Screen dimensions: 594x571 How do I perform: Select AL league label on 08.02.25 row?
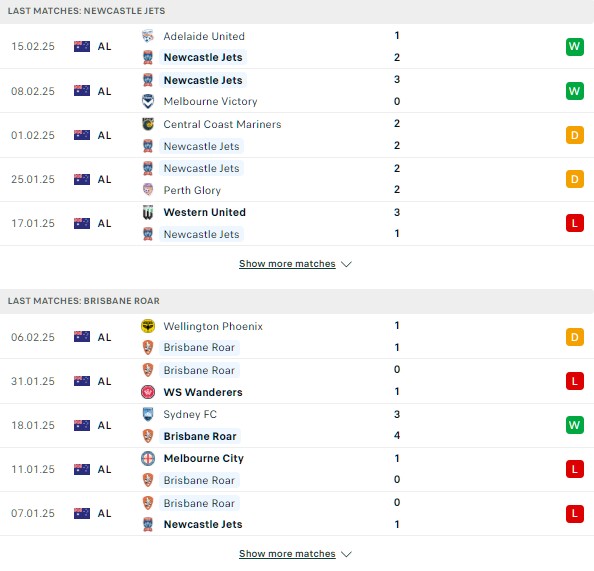tap(105, 91)
